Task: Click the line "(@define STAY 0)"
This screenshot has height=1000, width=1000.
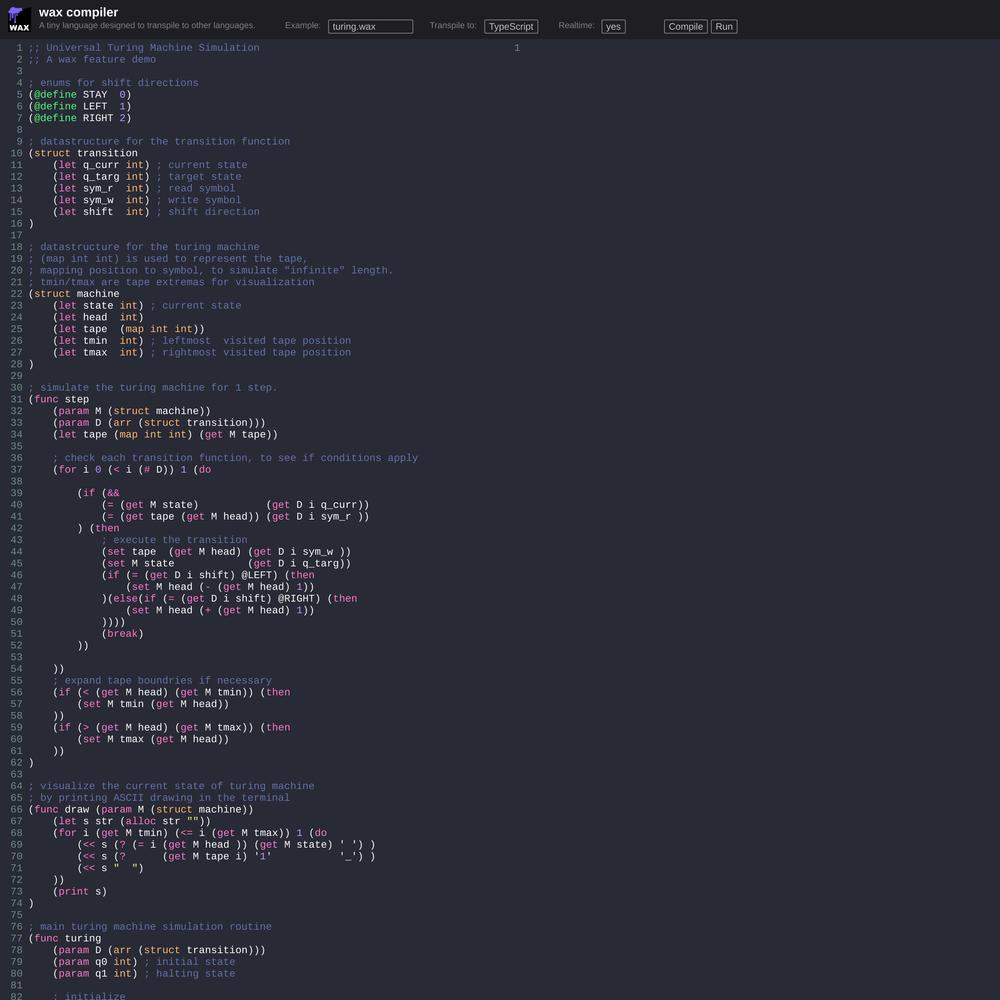Action: pyautogui.click(x=80, y=94)
